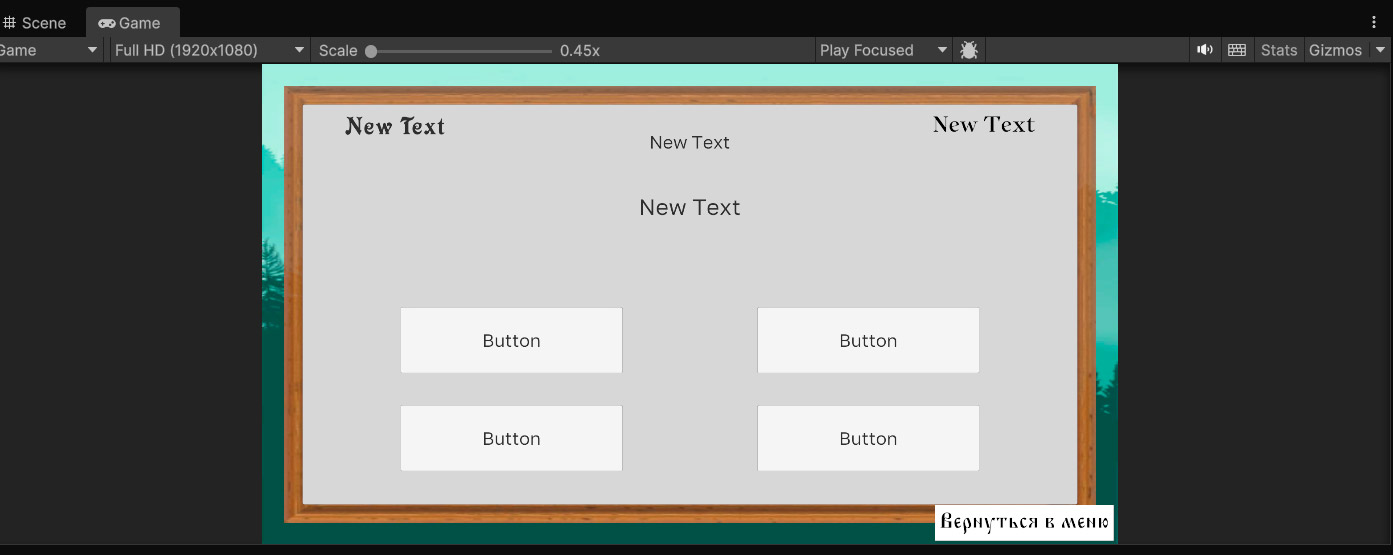Screen dimensions: 1393x555
Task: Toggle the Stats overlay
Action: 1278,50
